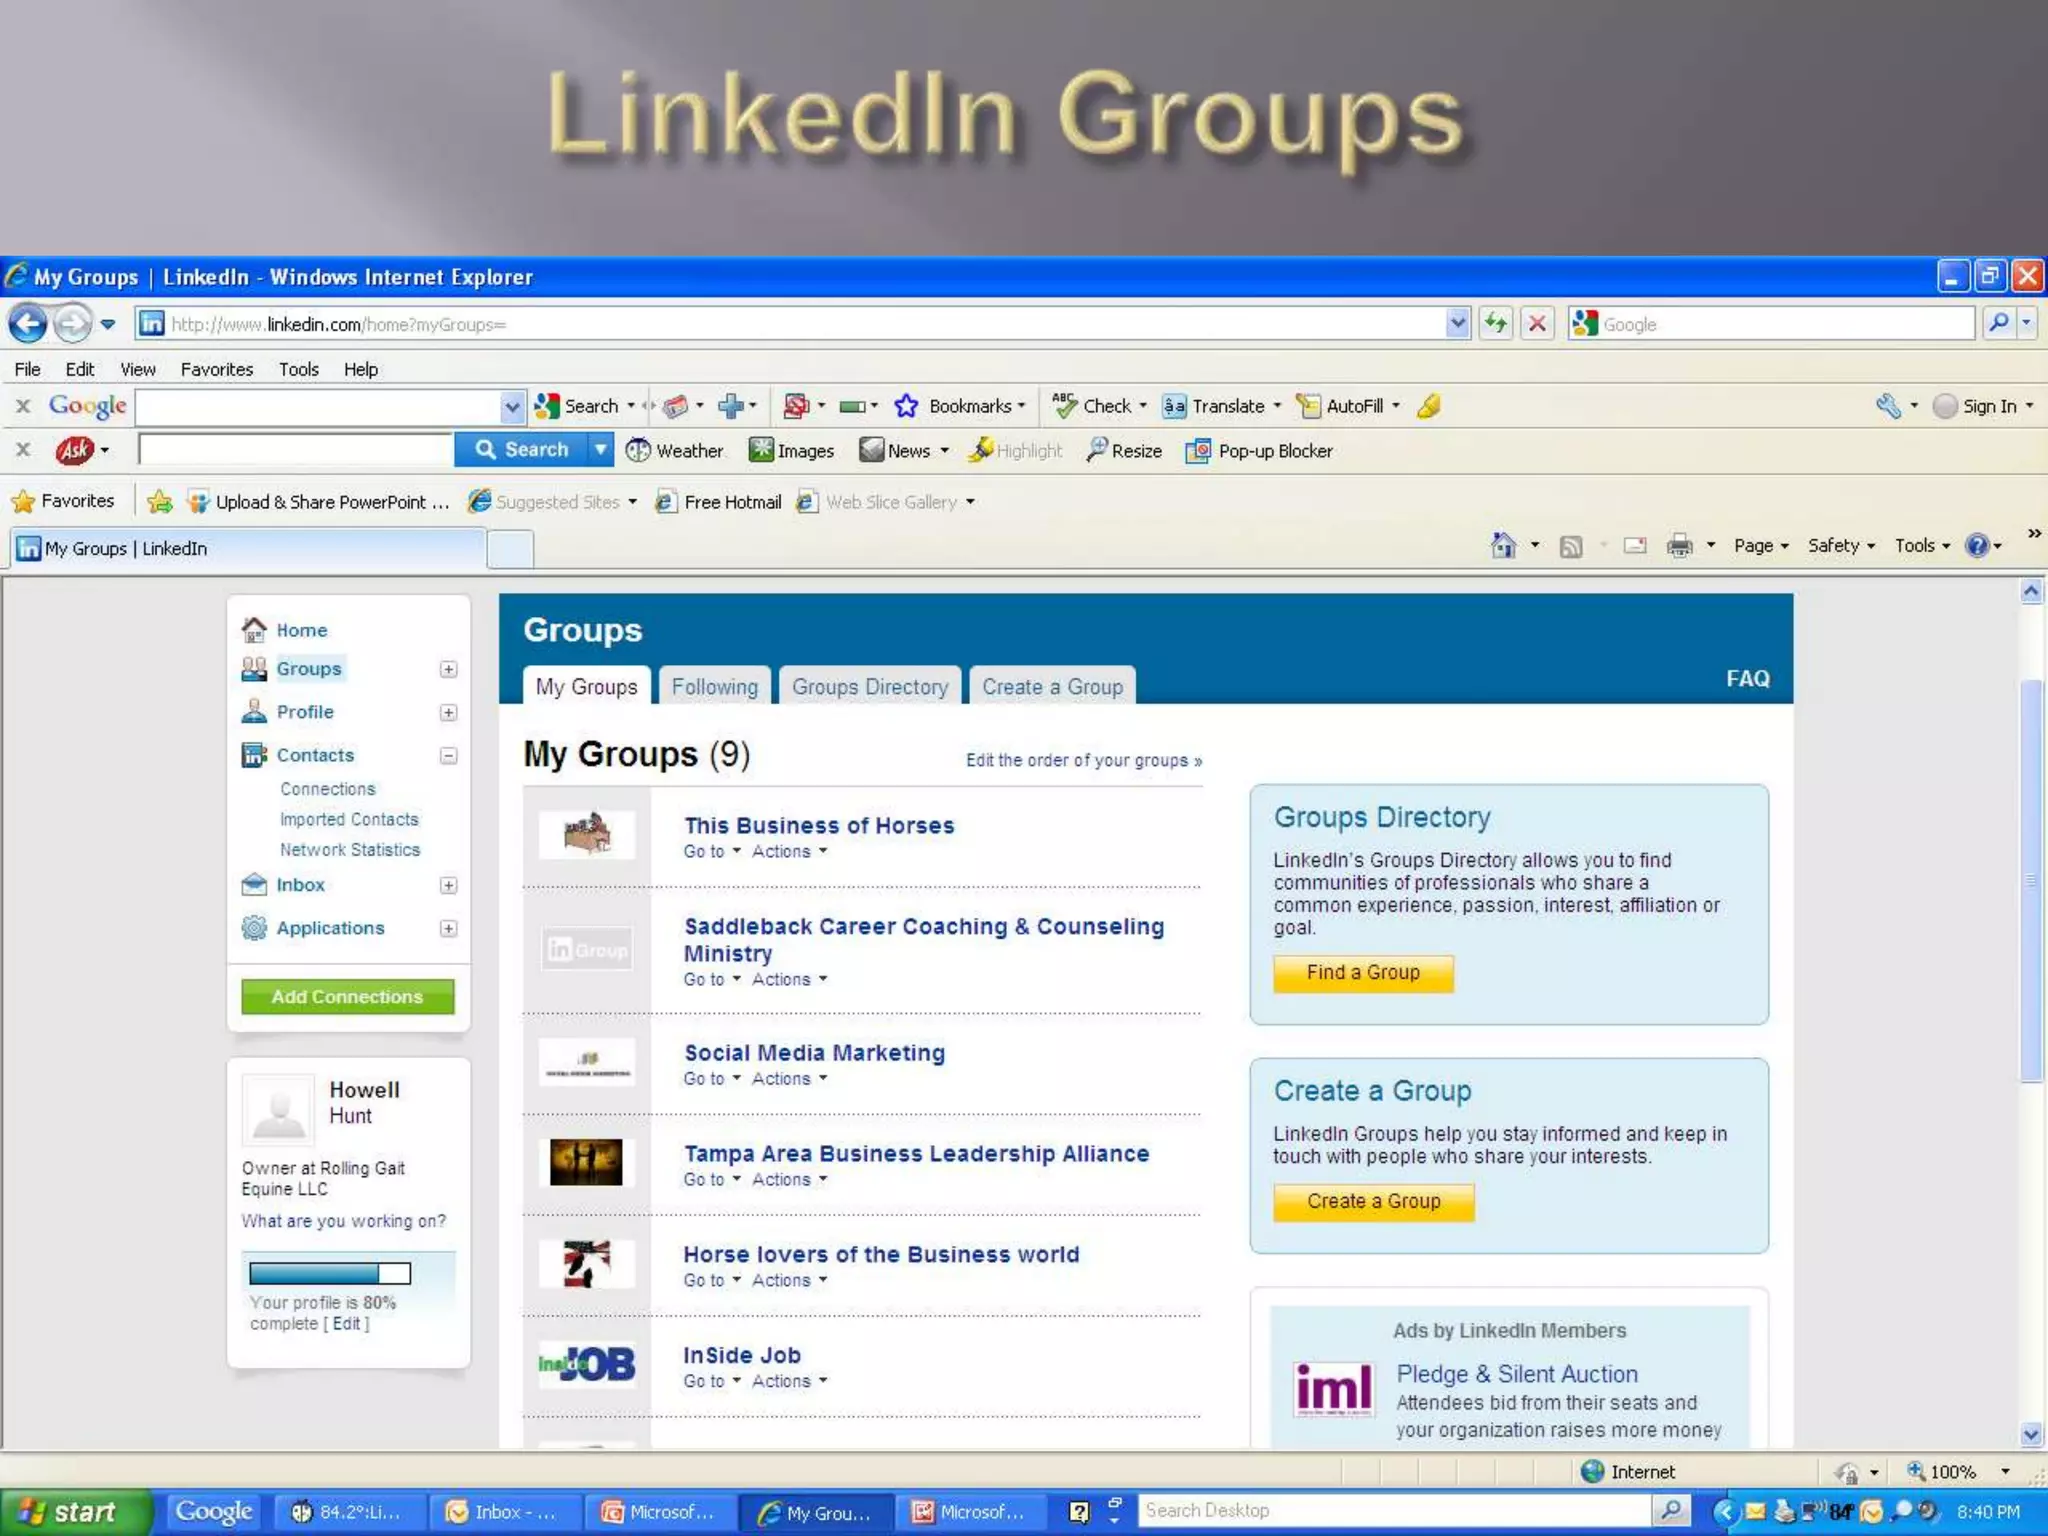Viewport: 2048px width, 1536px height.
Task: Click the Network Statistics sidebar link
Action: [x=350, y=849]
